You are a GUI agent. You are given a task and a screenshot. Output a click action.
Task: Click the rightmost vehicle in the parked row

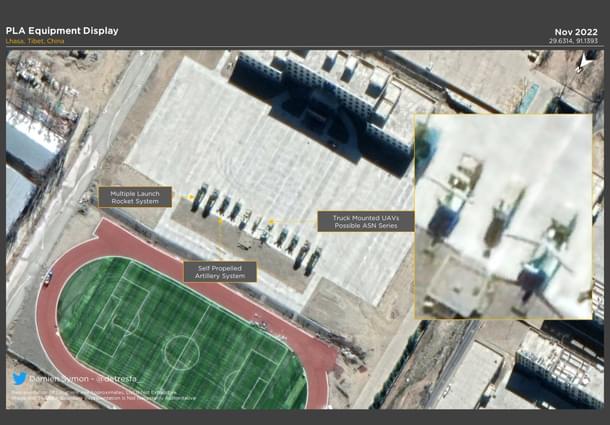313,262
